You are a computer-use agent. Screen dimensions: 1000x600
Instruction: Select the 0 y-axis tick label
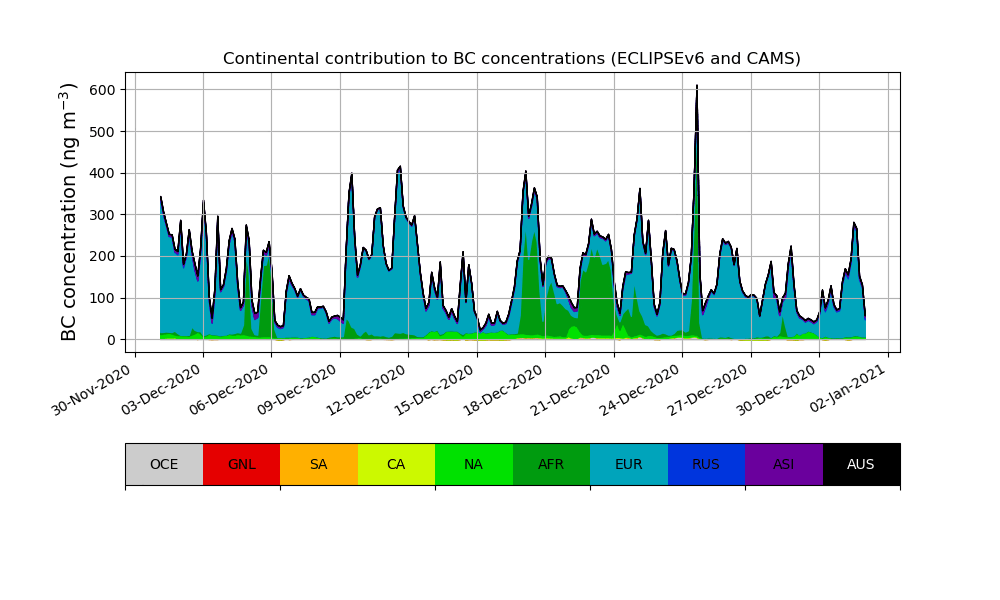(x=109, y=340)
